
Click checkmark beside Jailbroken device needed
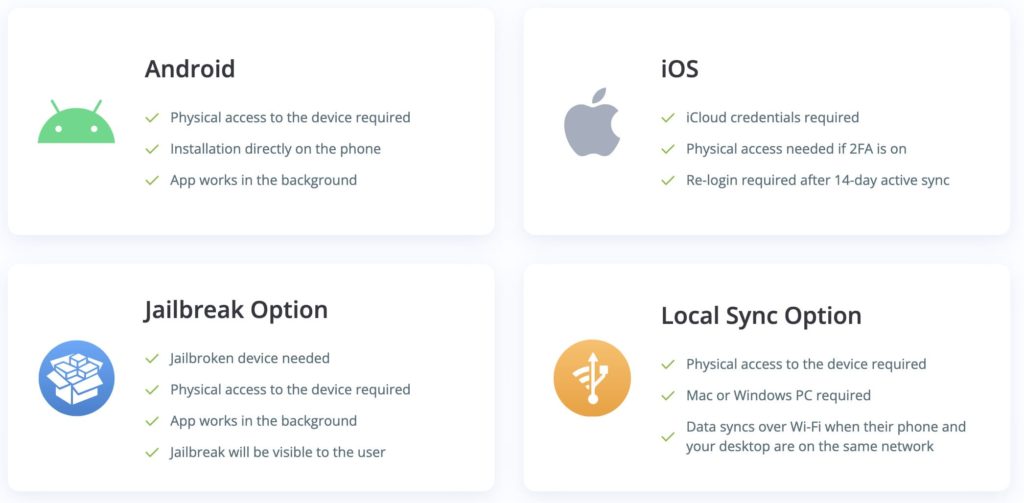[x=152, y=359]
